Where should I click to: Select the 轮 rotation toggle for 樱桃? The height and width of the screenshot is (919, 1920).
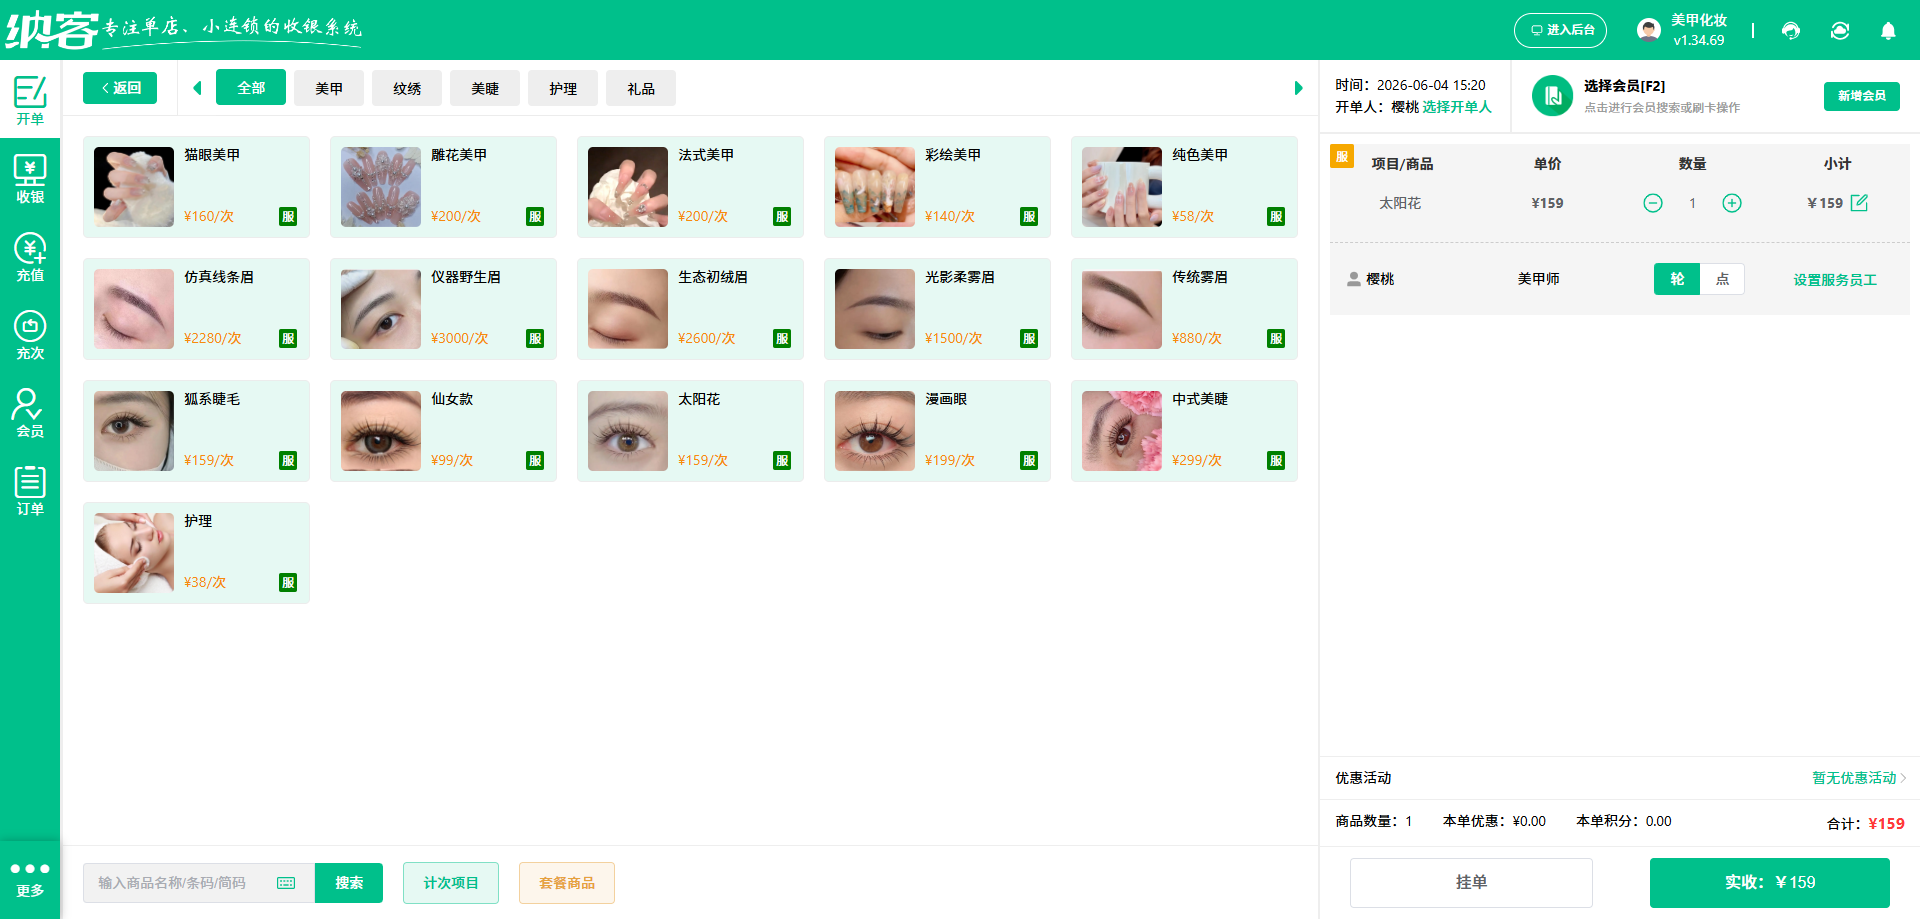(x=1677, y=279)
